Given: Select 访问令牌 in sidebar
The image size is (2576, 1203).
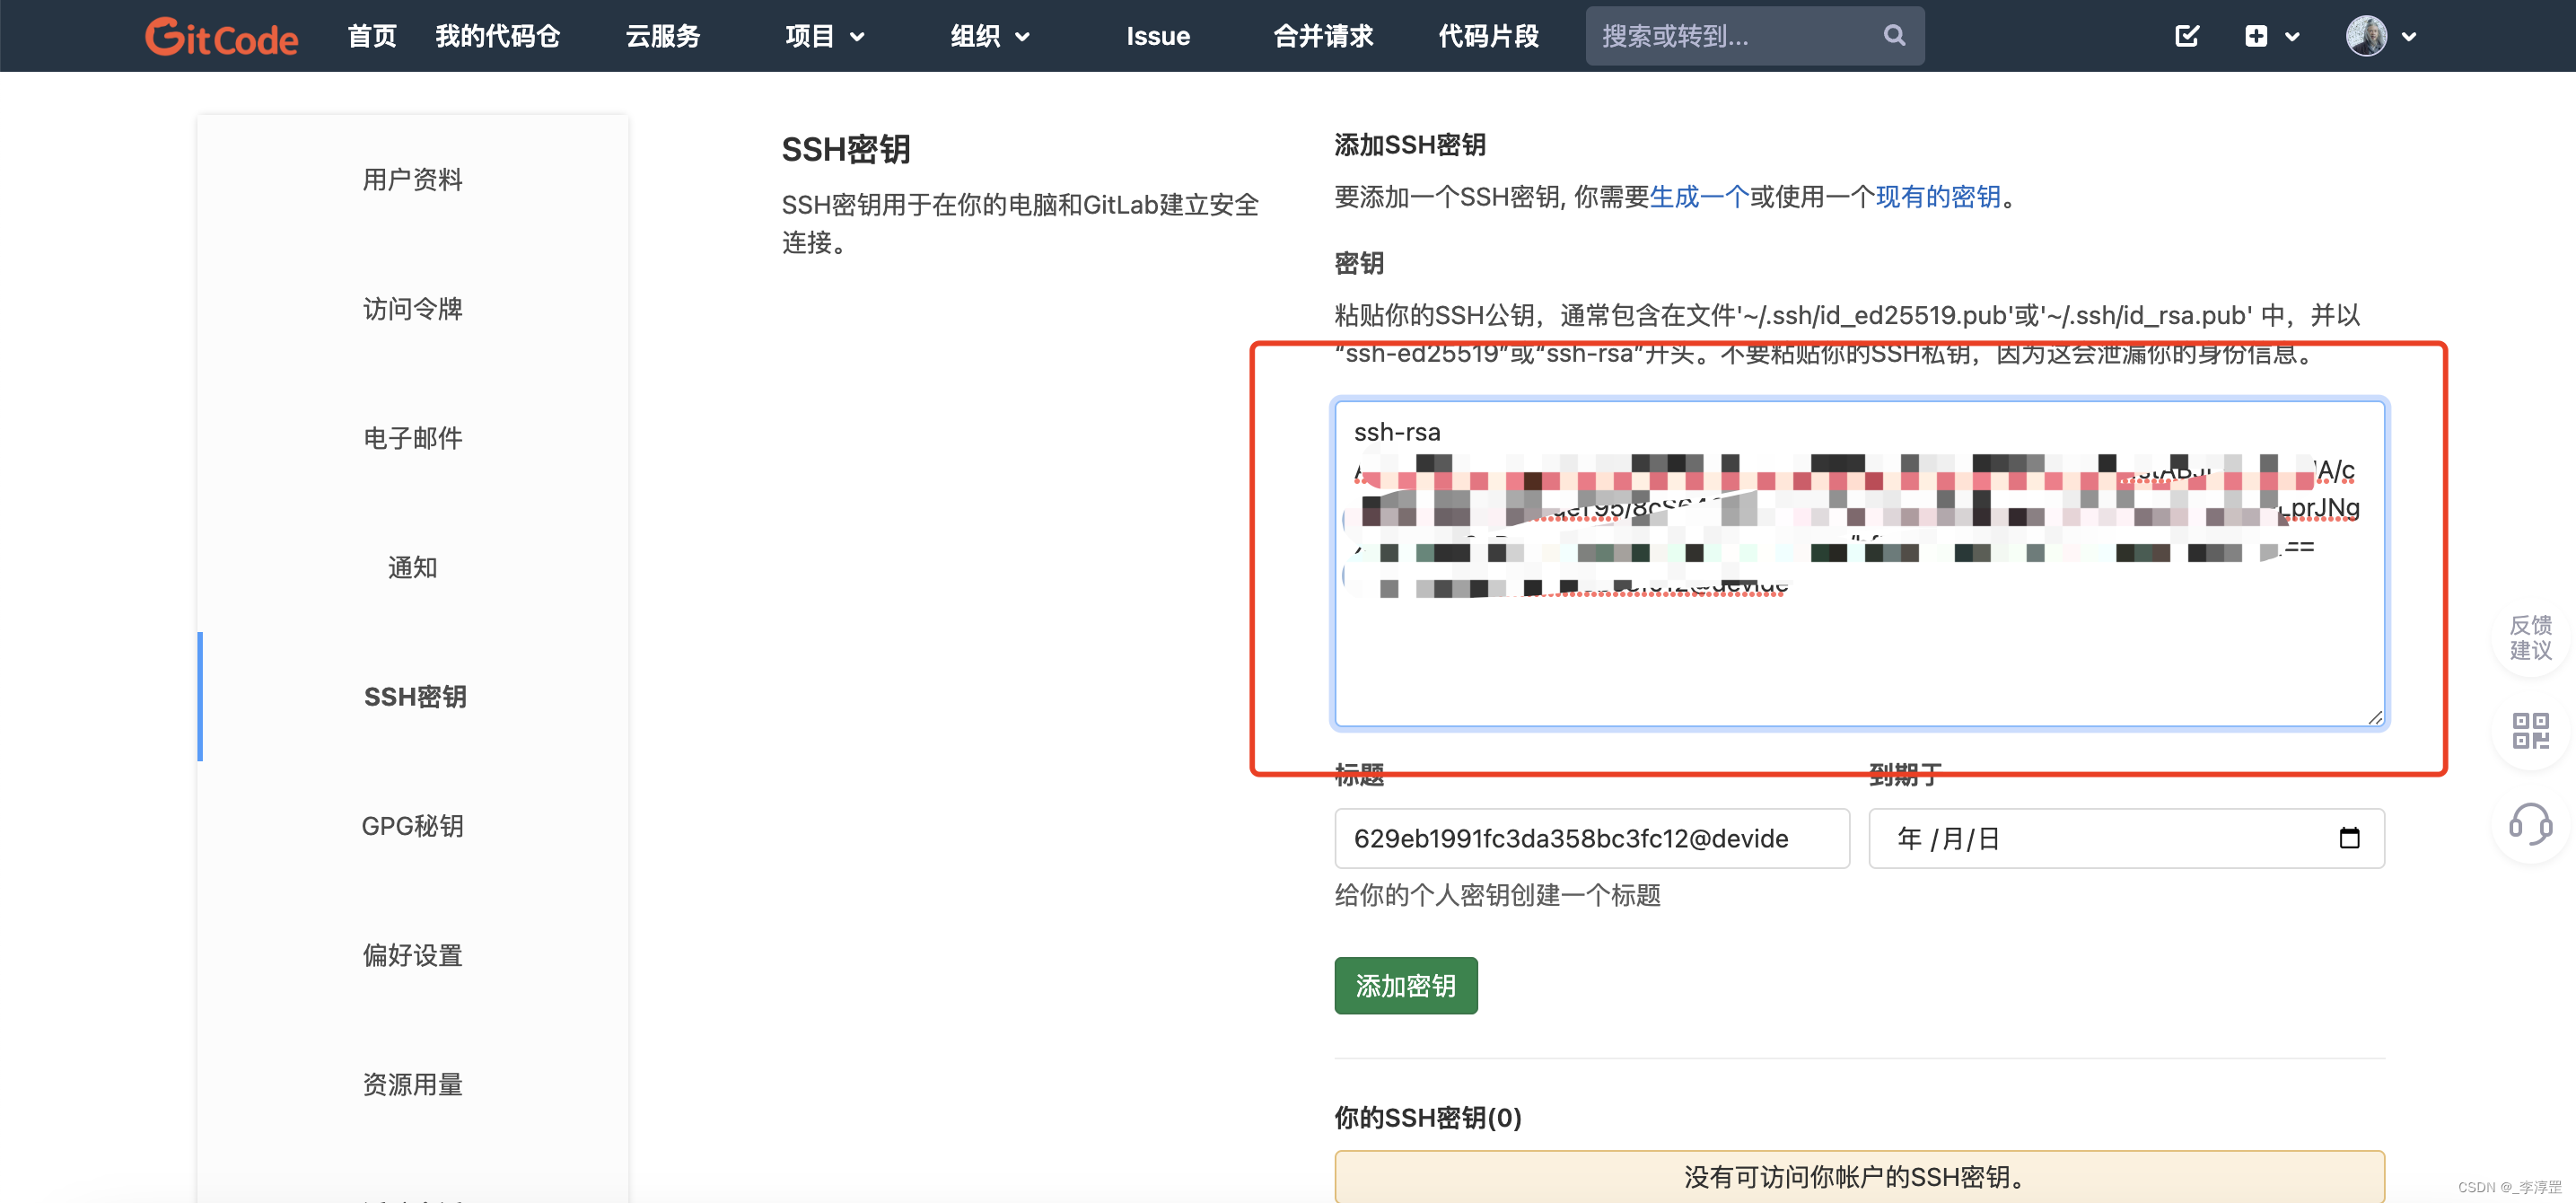Looking at the screenshot, I should (413, 308).
